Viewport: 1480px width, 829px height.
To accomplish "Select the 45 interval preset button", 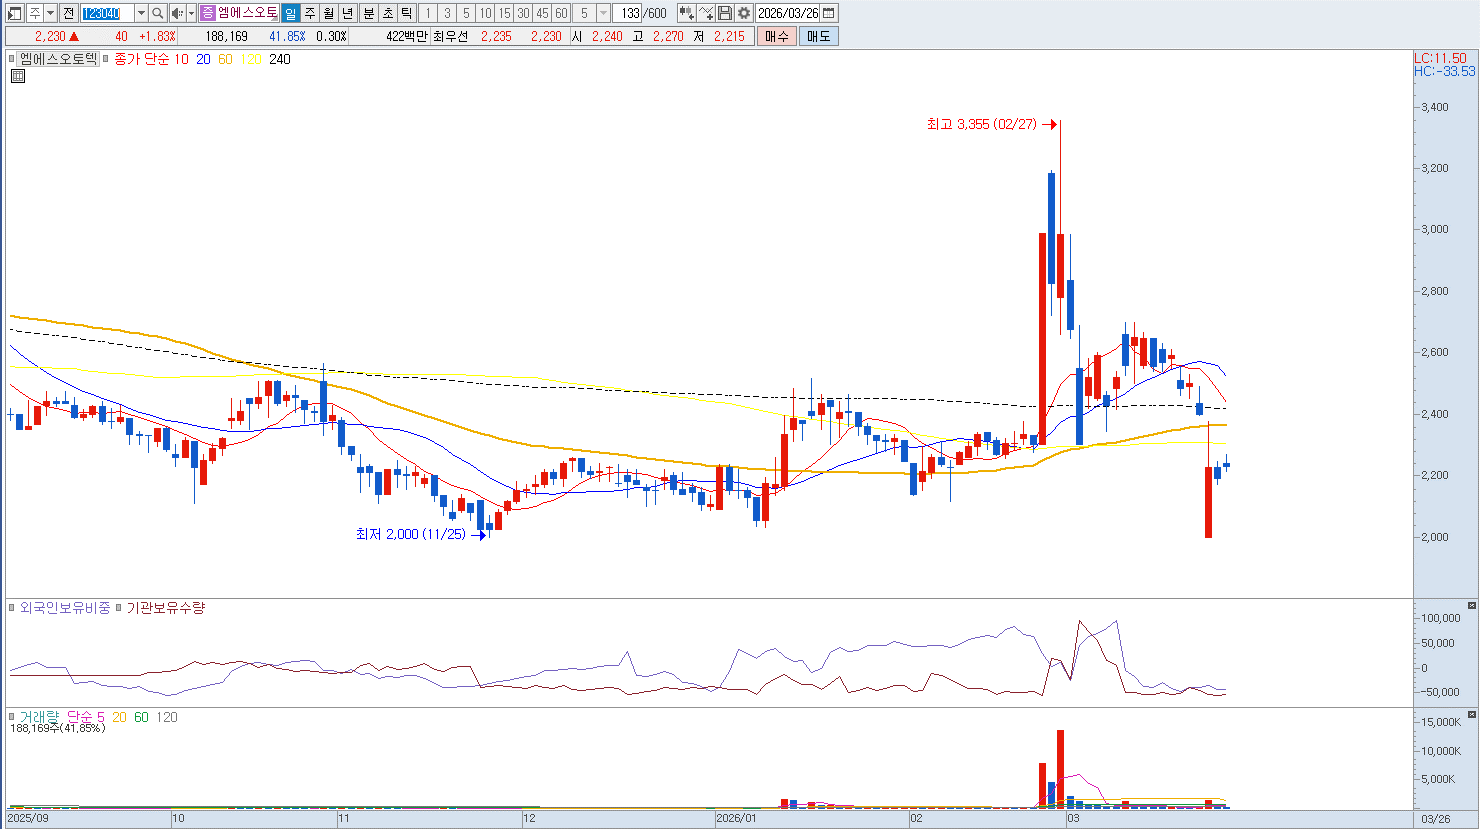I will [542, 13].
